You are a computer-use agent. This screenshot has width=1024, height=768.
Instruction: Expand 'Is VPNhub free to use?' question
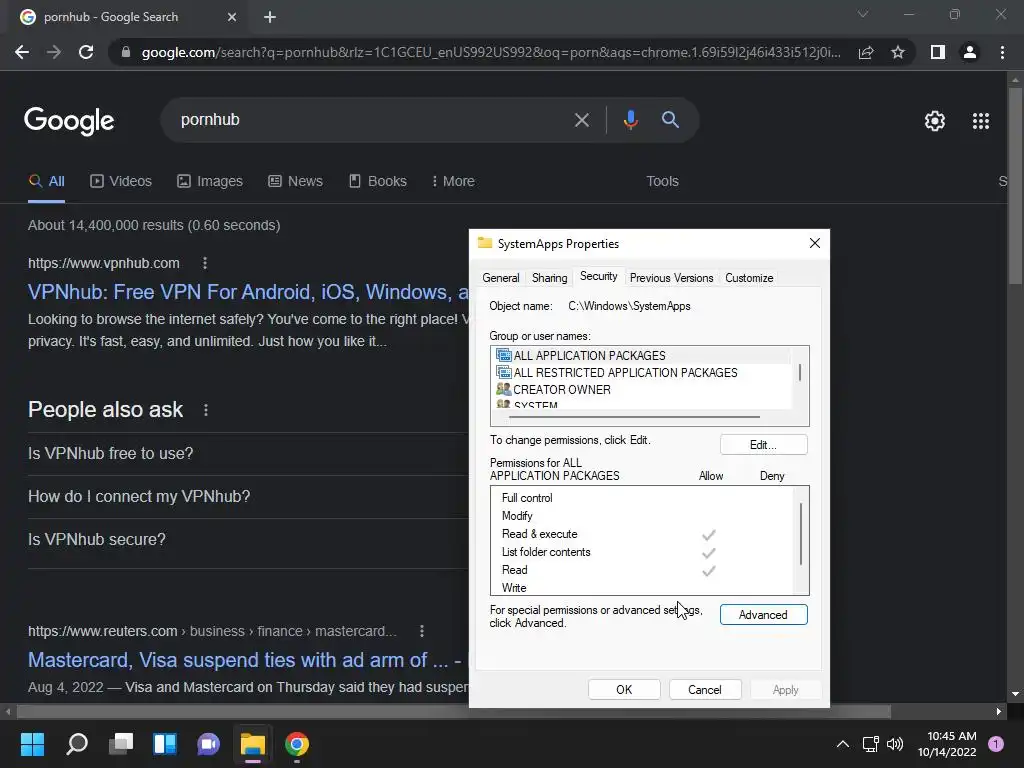(x=248, y=454)
